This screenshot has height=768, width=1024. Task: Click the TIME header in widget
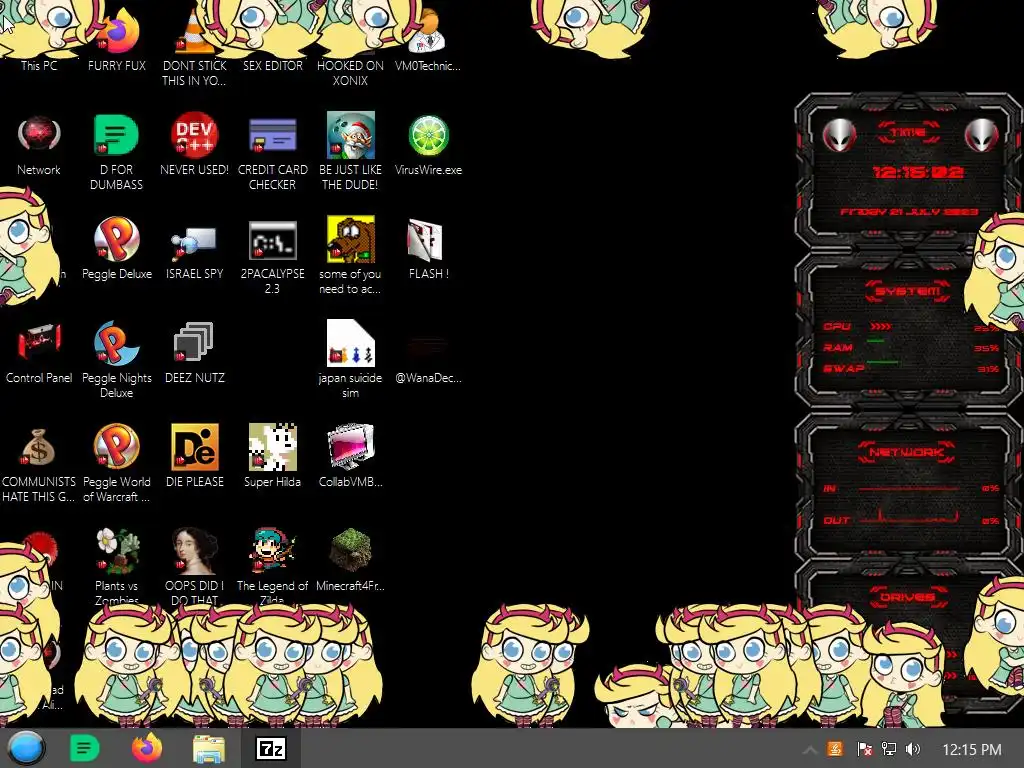pos(908,133)
